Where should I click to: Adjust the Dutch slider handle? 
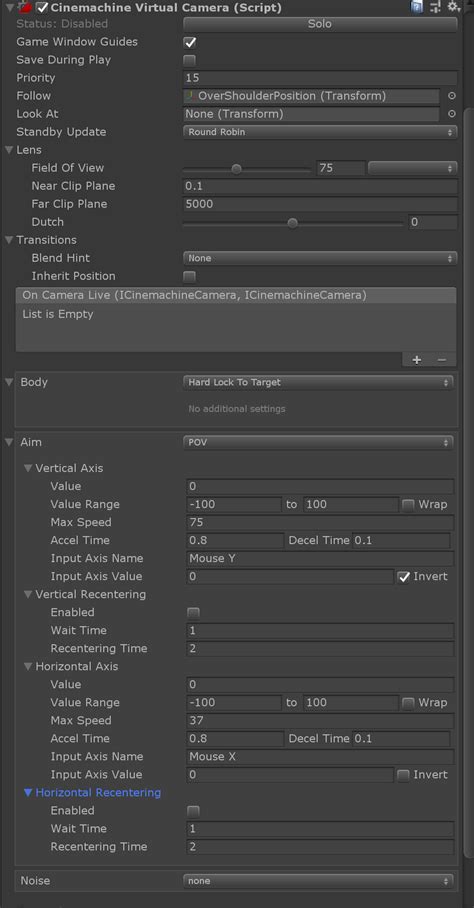click(x=293, y=223)
